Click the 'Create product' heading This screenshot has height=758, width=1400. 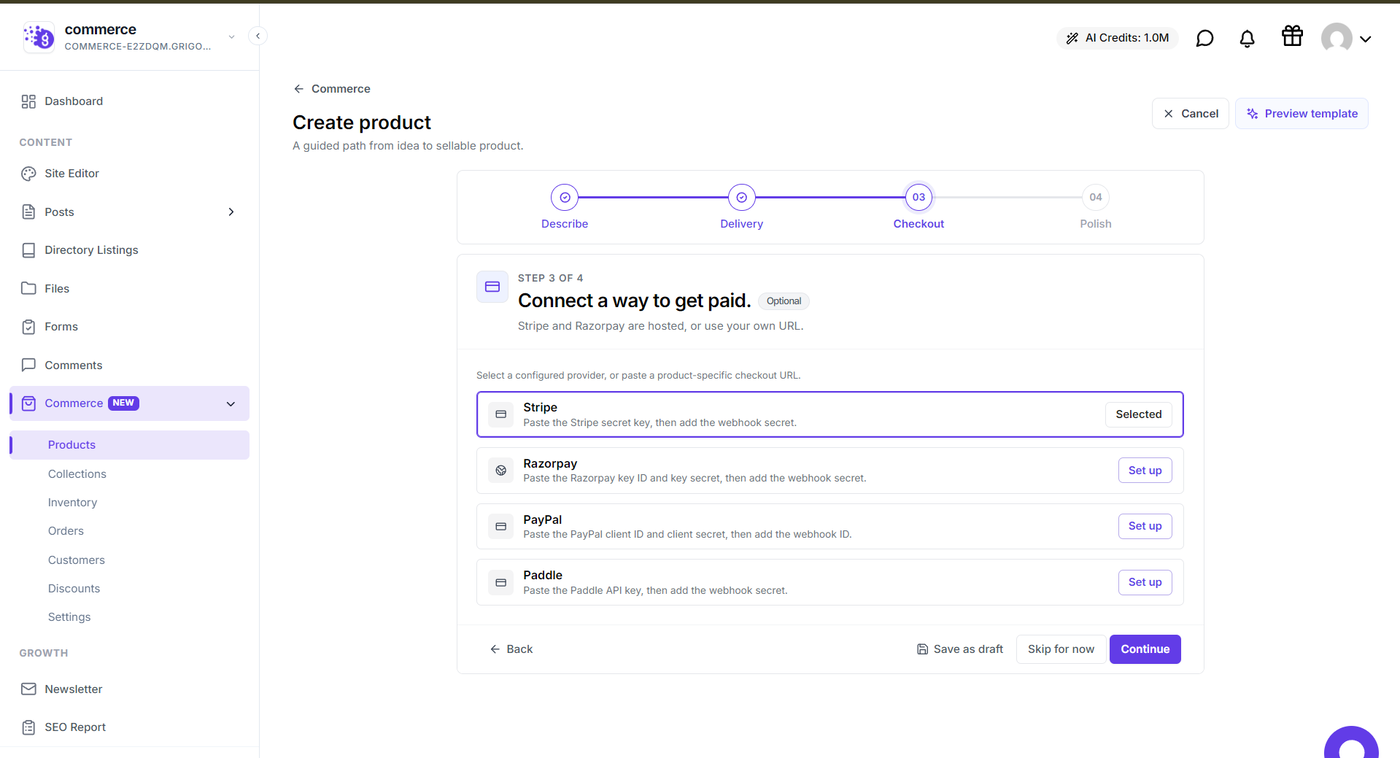tap(362, 122)
